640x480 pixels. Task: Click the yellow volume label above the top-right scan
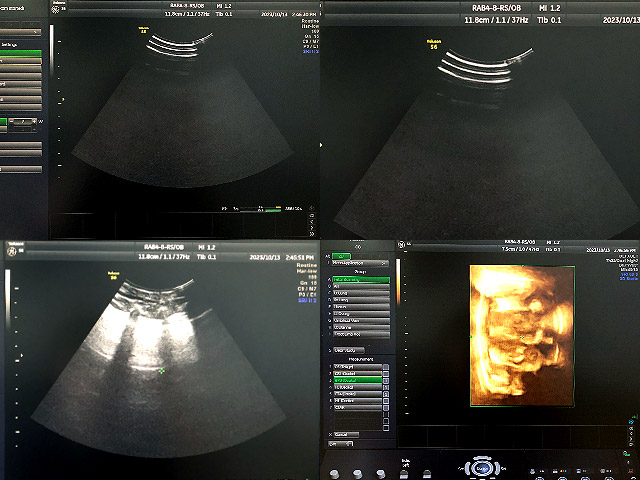point(433,44)
